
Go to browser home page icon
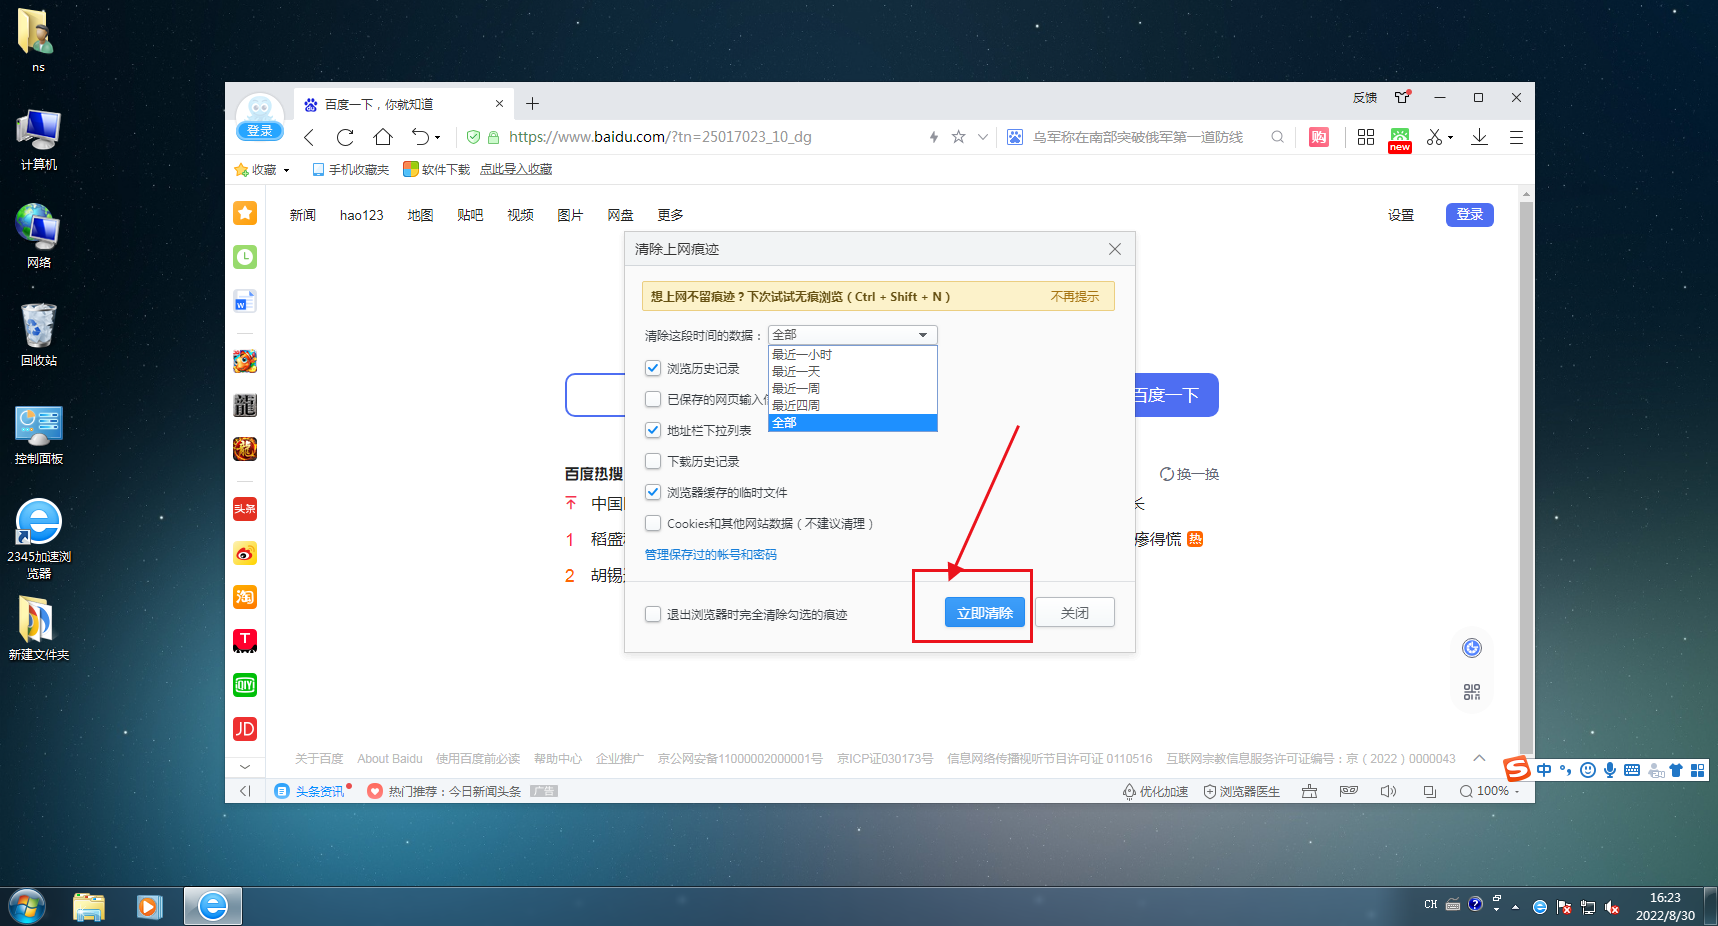pos(383,137)
